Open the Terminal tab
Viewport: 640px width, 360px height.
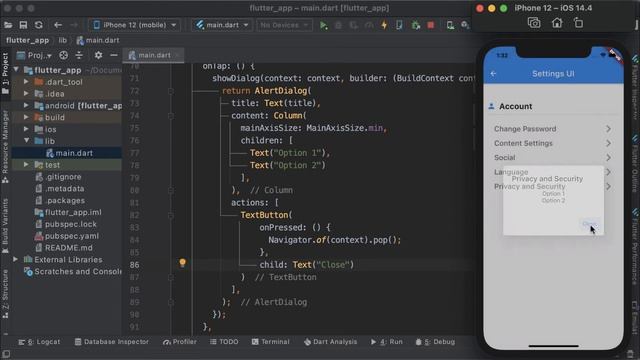(x=271, y=342)
